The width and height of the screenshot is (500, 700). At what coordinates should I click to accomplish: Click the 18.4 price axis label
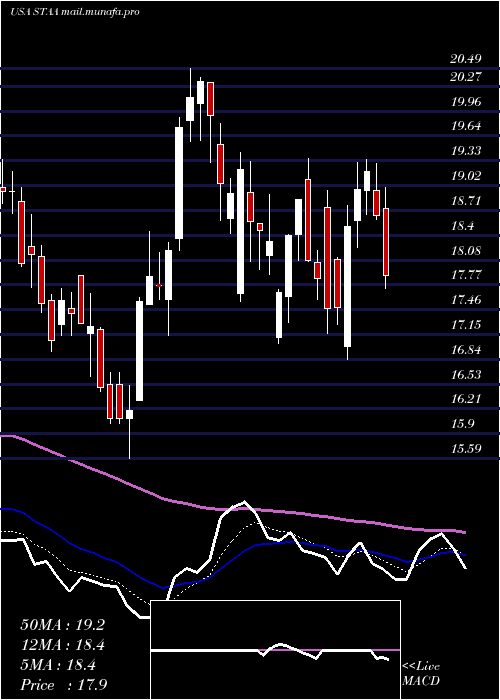[462, 226]
